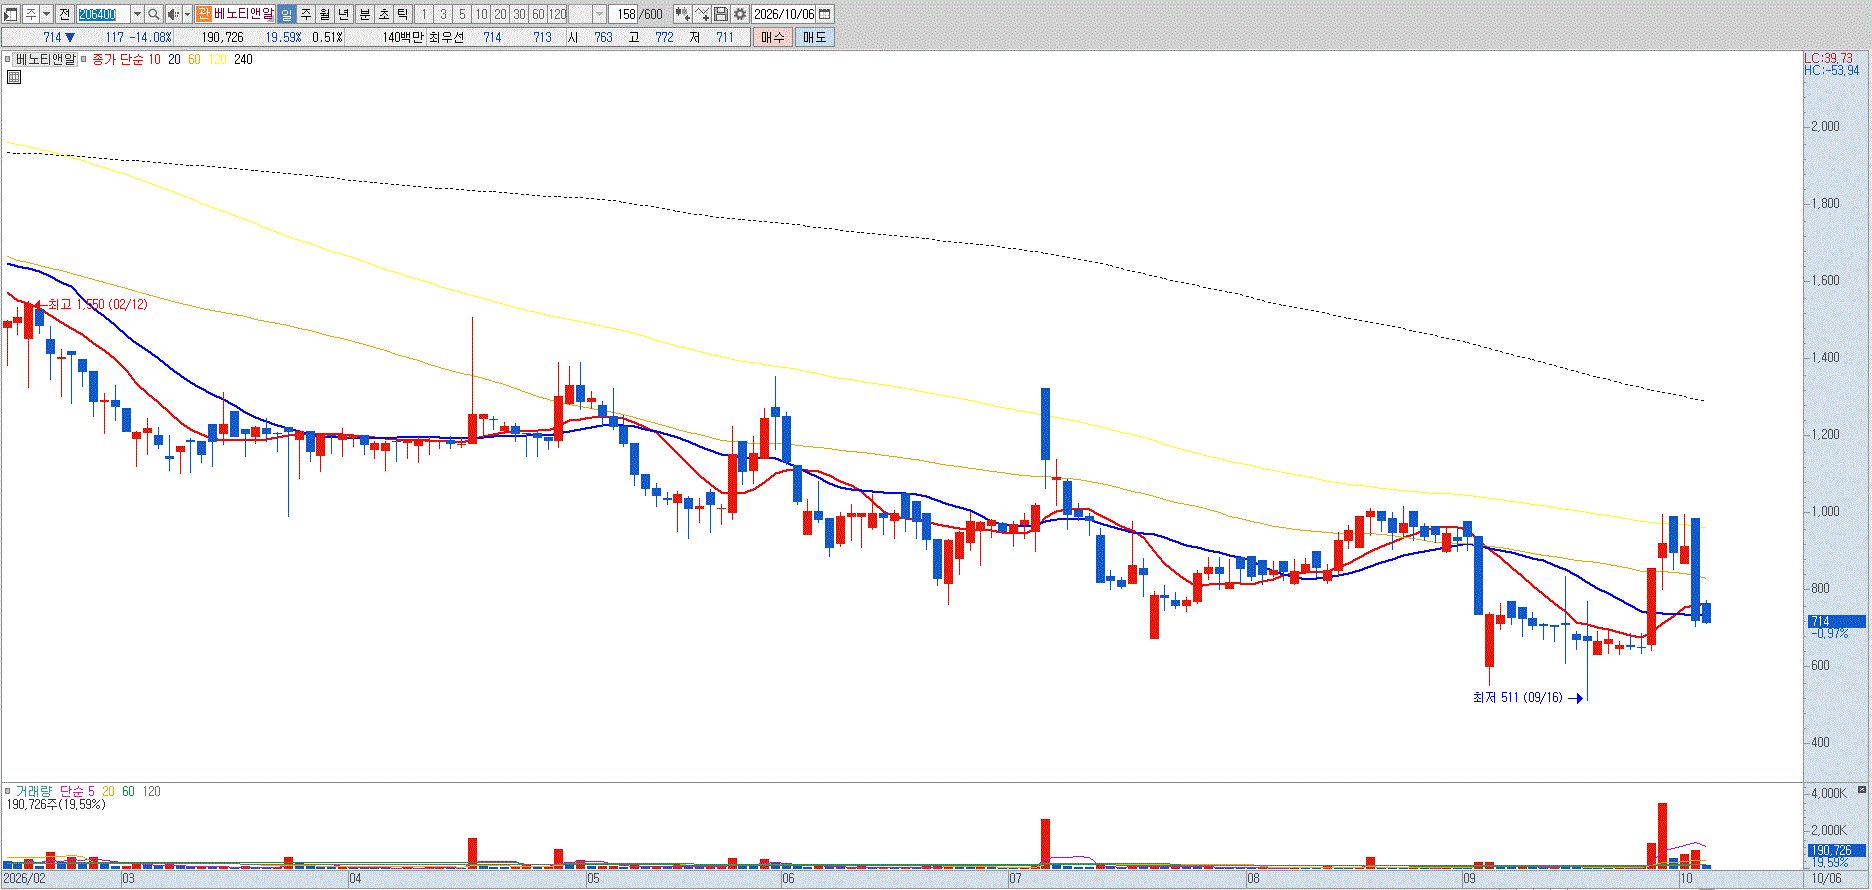Select the seconds (초) chart period
The width and height of the screenshot is (1872, 890).
click(x=384, y=14)
